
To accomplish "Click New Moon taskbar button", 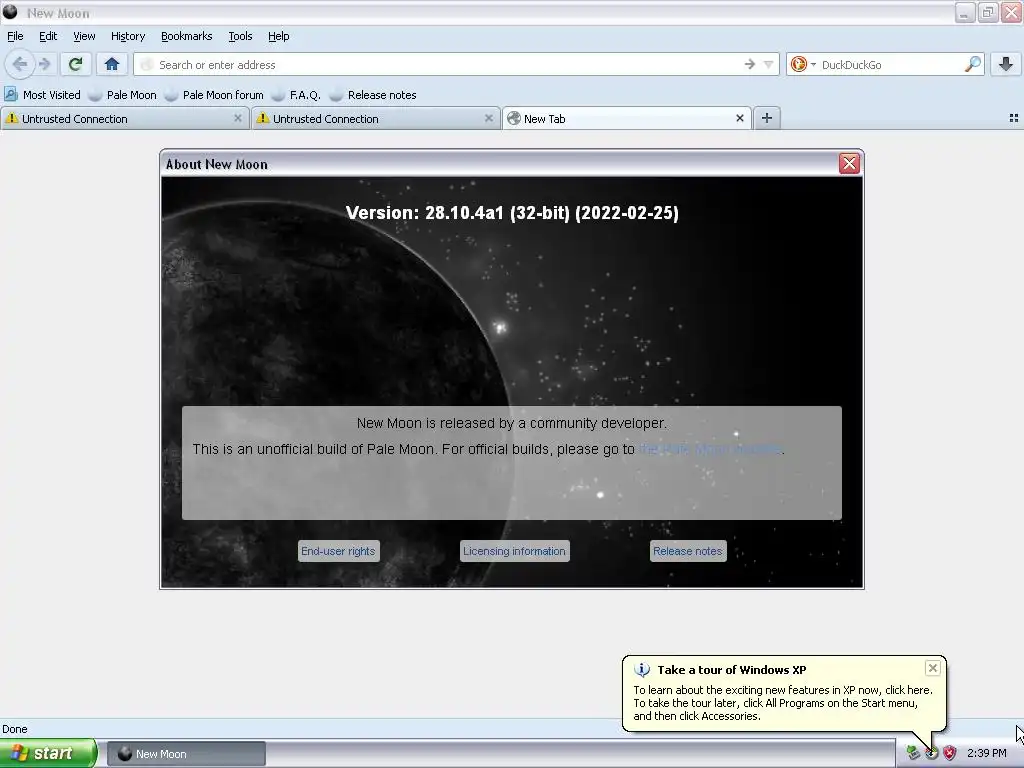I will 186,754.
